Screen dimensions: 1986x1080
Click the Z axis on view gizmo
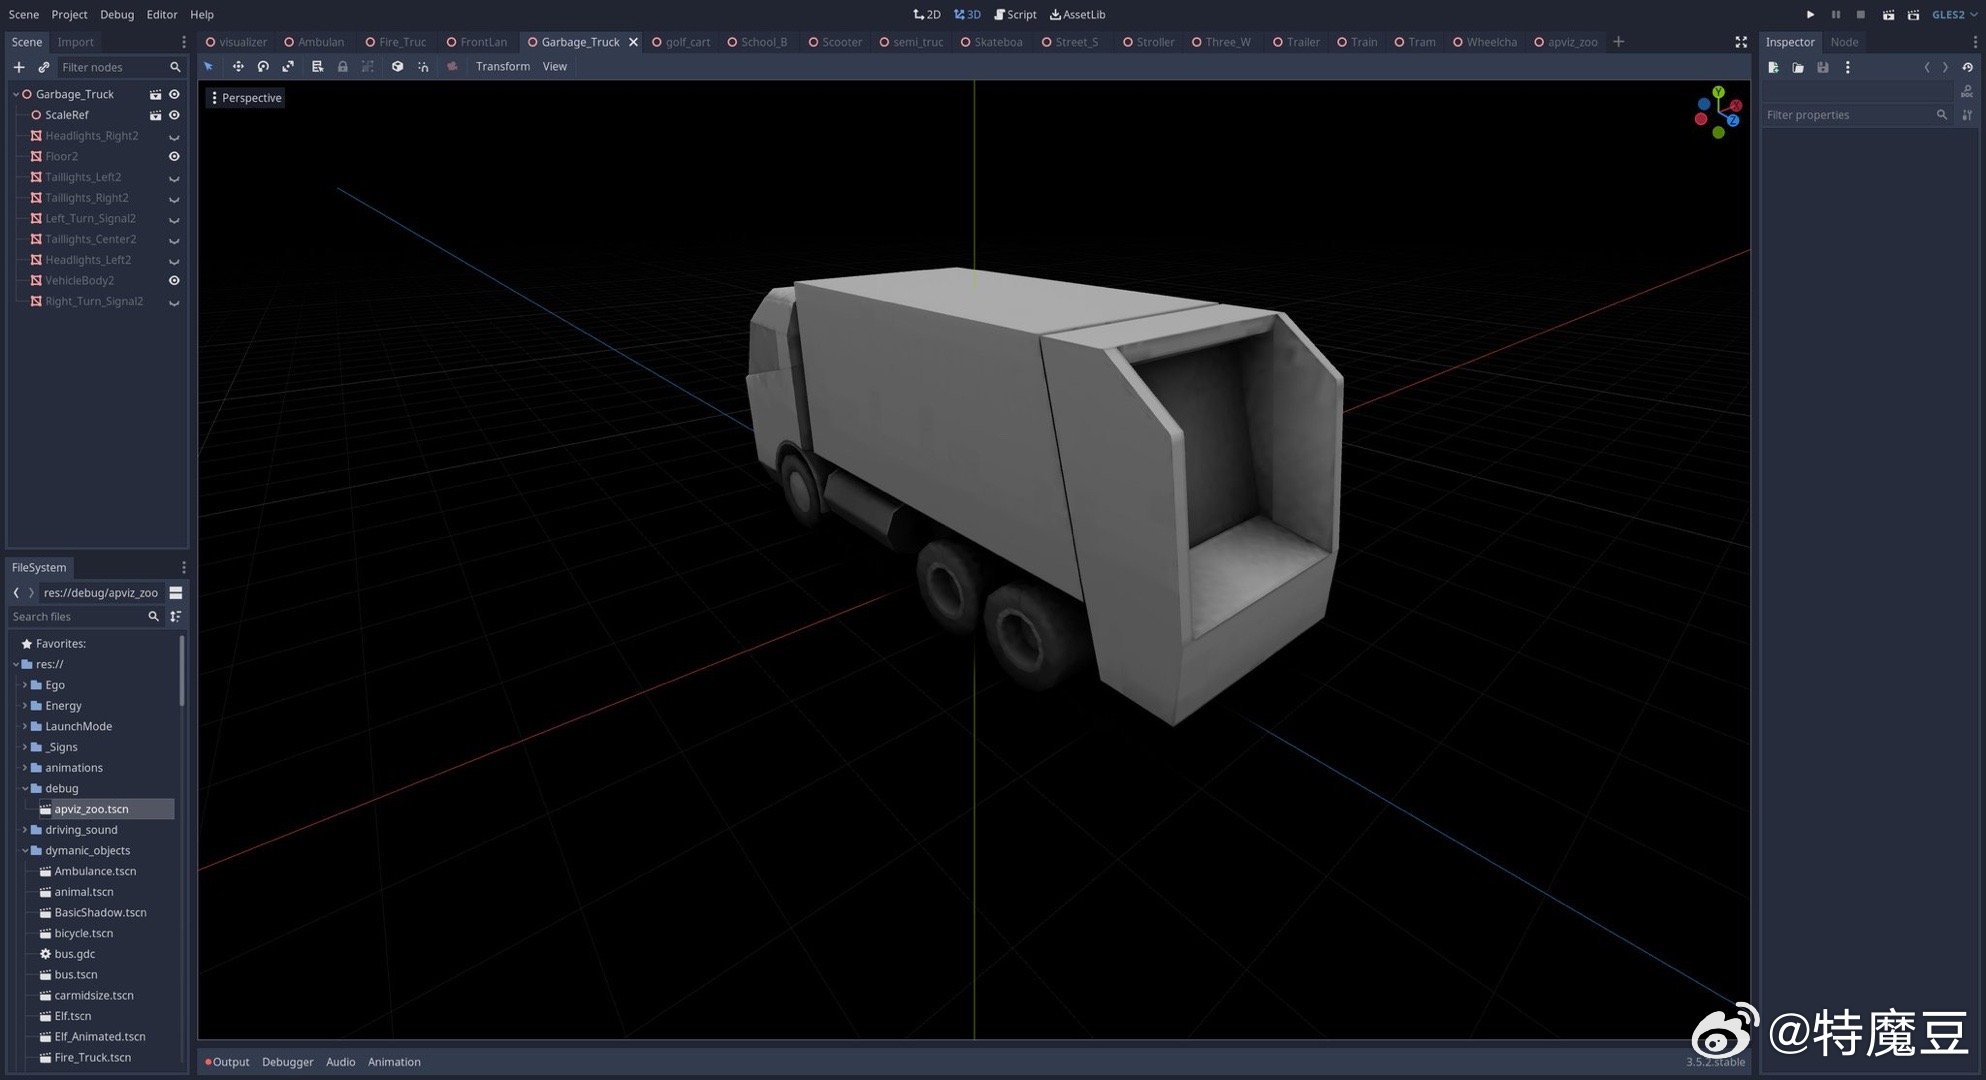point(1733,120)
